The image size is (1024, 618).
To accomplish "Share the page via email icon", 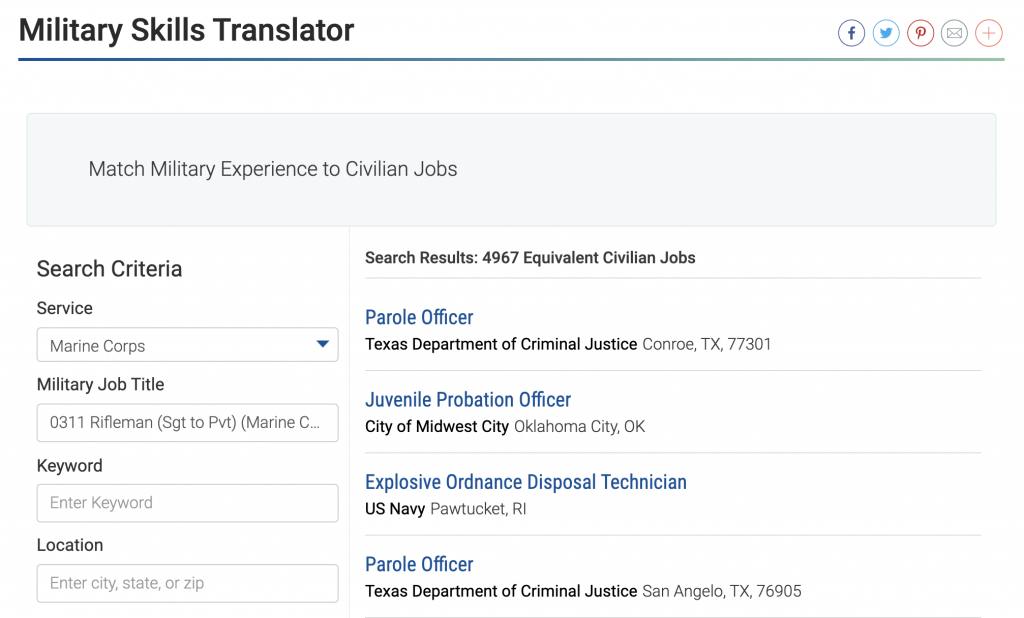I will pyautogui.click(x=955, y=33).
